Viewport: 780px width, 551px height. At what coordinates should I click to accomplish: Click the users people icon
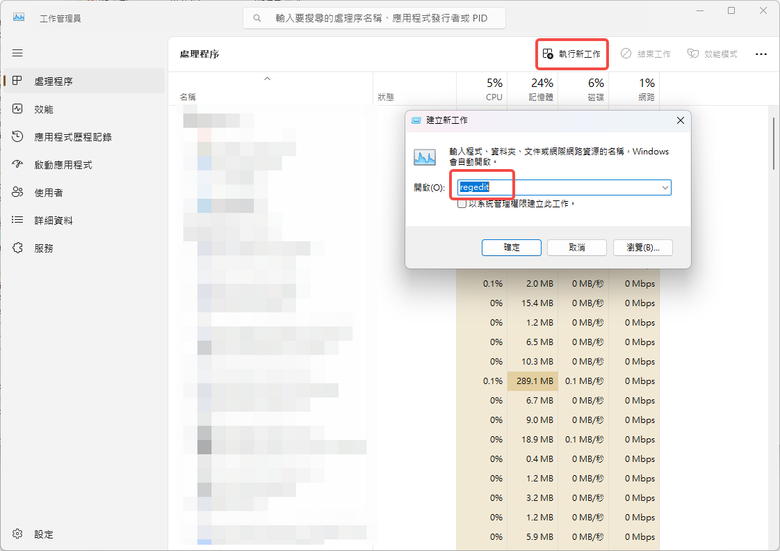pos(17,192)
